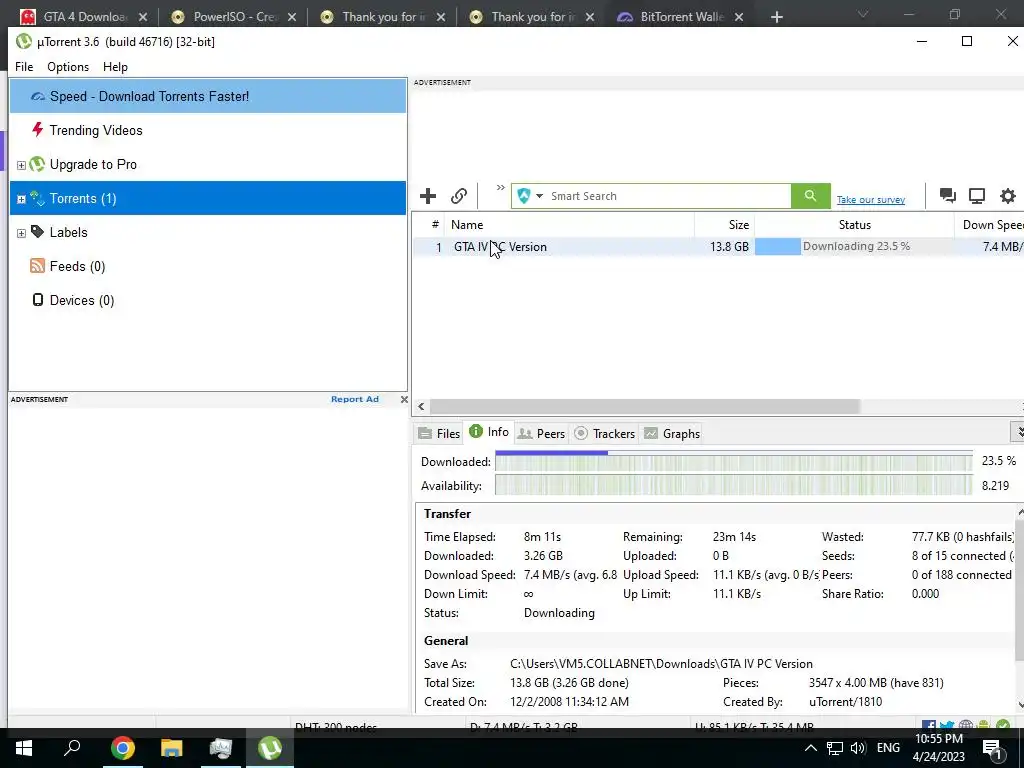Close the BitTorrent Wallet browser tab
The image size is (1024, 768).
tap(739, 17)
